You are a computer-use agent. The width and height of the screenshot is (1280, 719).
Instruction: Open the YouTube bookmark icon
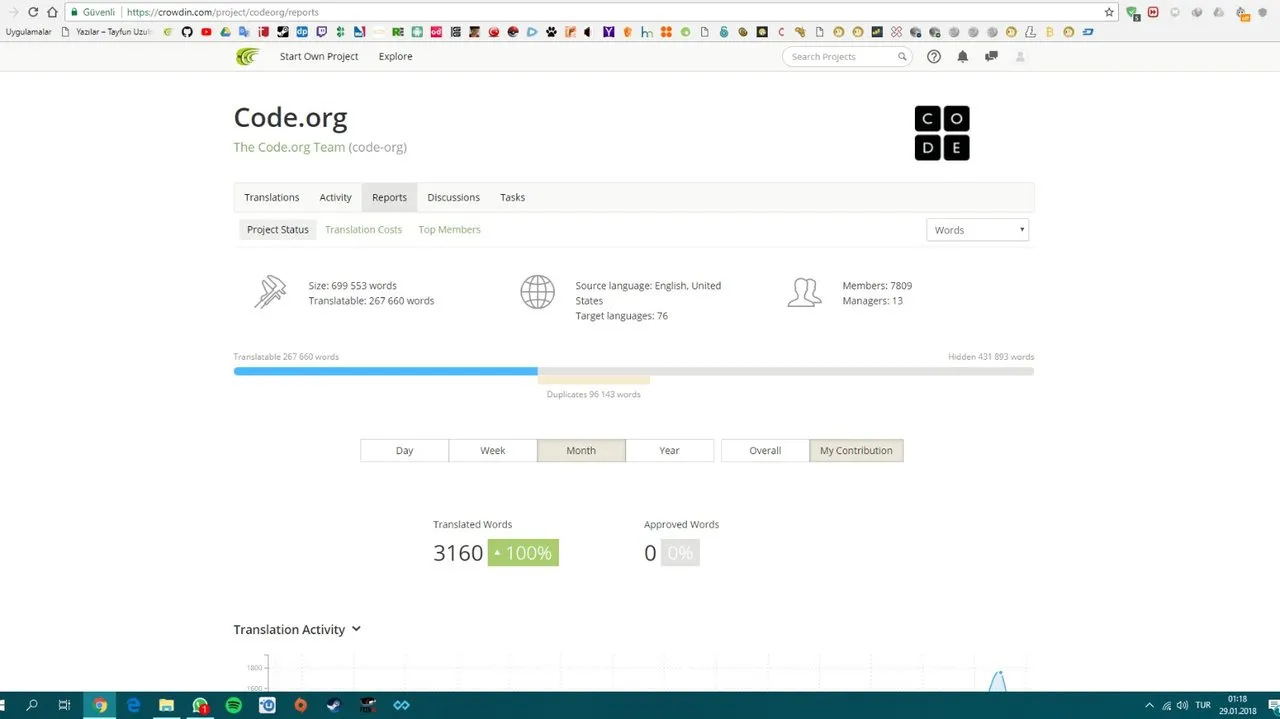(x=206, y=32)
